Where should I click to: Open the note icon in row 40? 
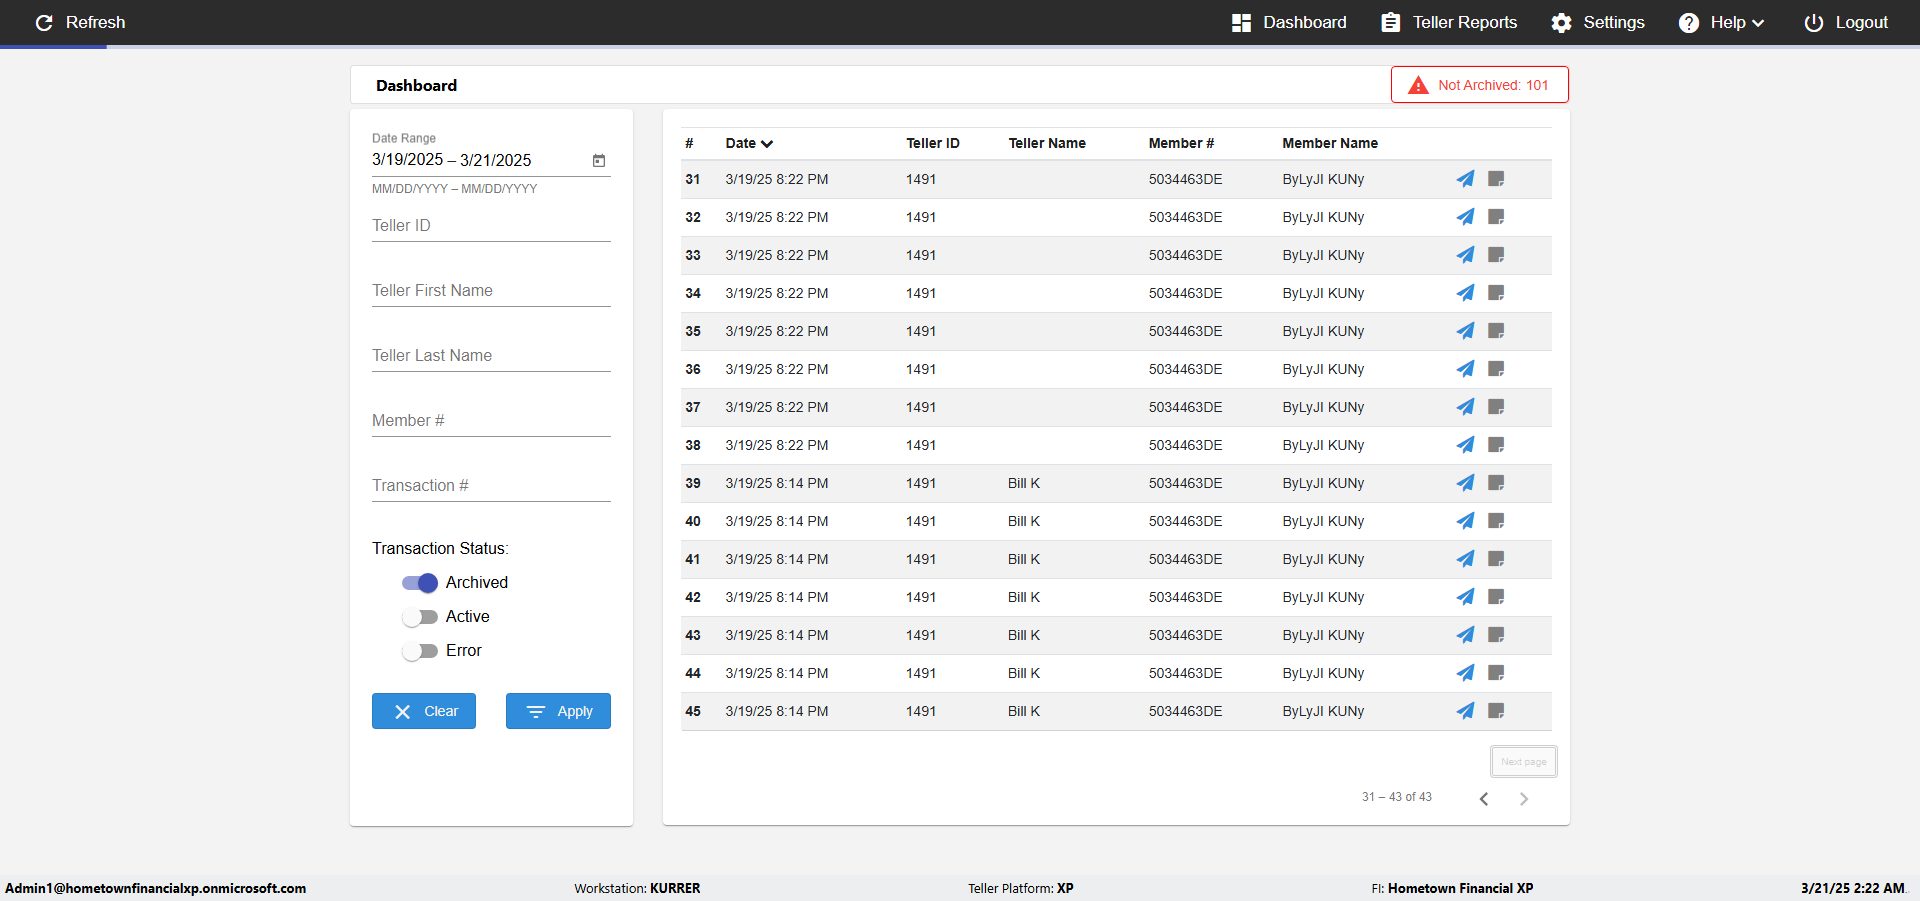click(1496, 521)
